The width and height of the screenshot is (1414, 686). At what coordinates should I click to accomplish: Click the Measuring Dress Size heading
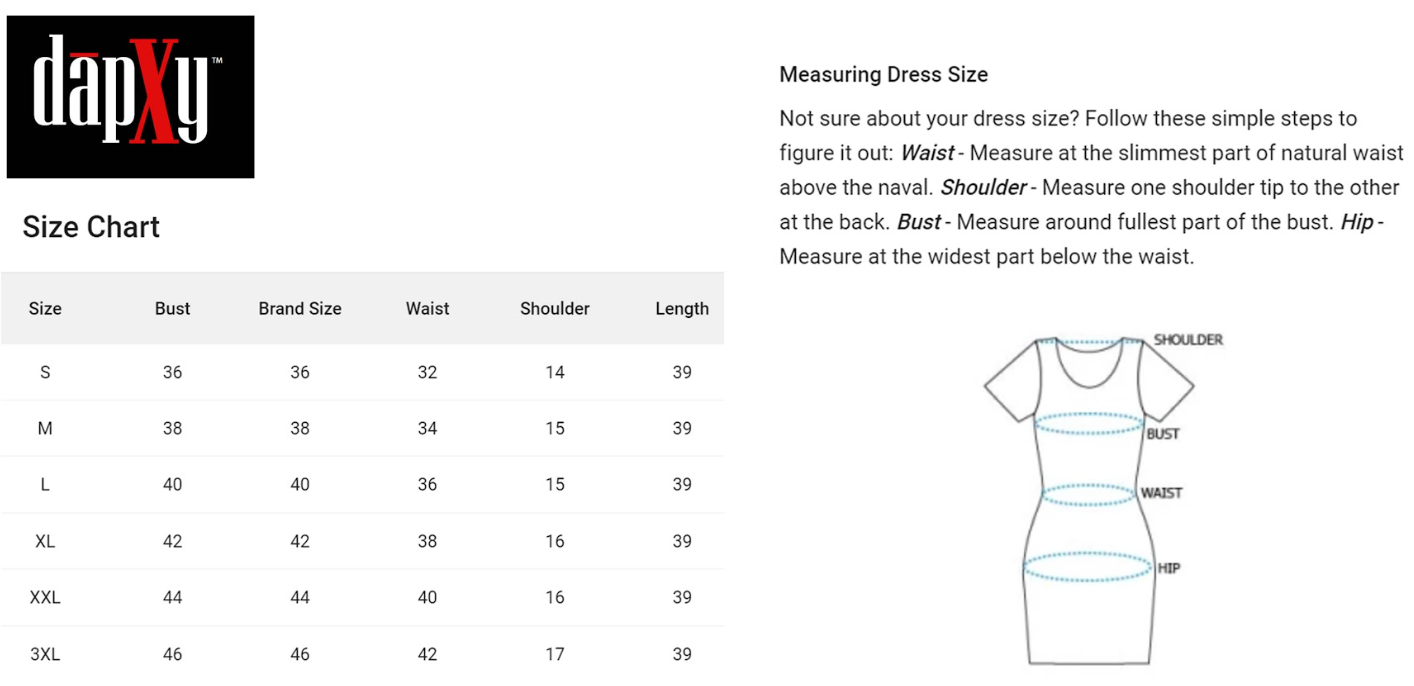(x=883, y=75)
